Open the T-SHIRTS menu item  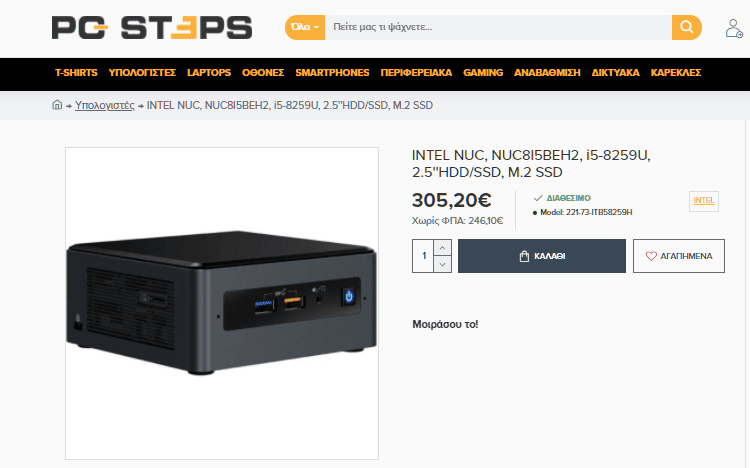(x=76, y=73)
